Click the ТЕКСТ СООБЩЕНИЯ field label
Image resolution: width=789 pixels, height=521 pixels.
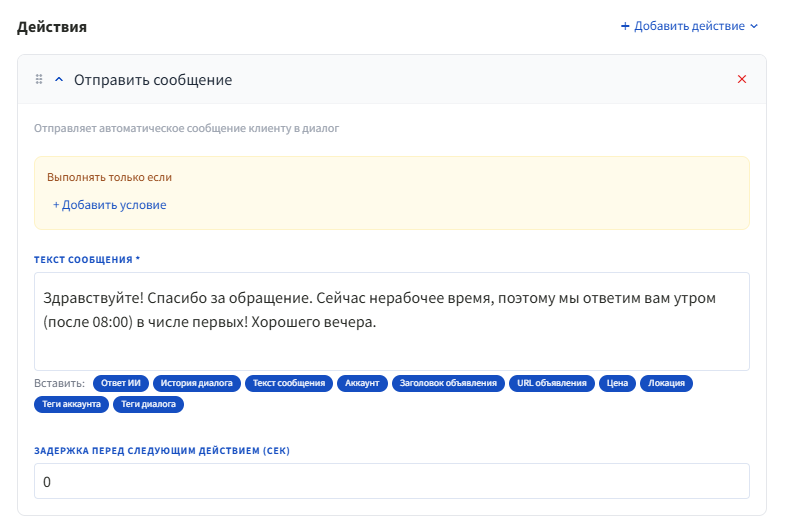[x=87, y=260]
